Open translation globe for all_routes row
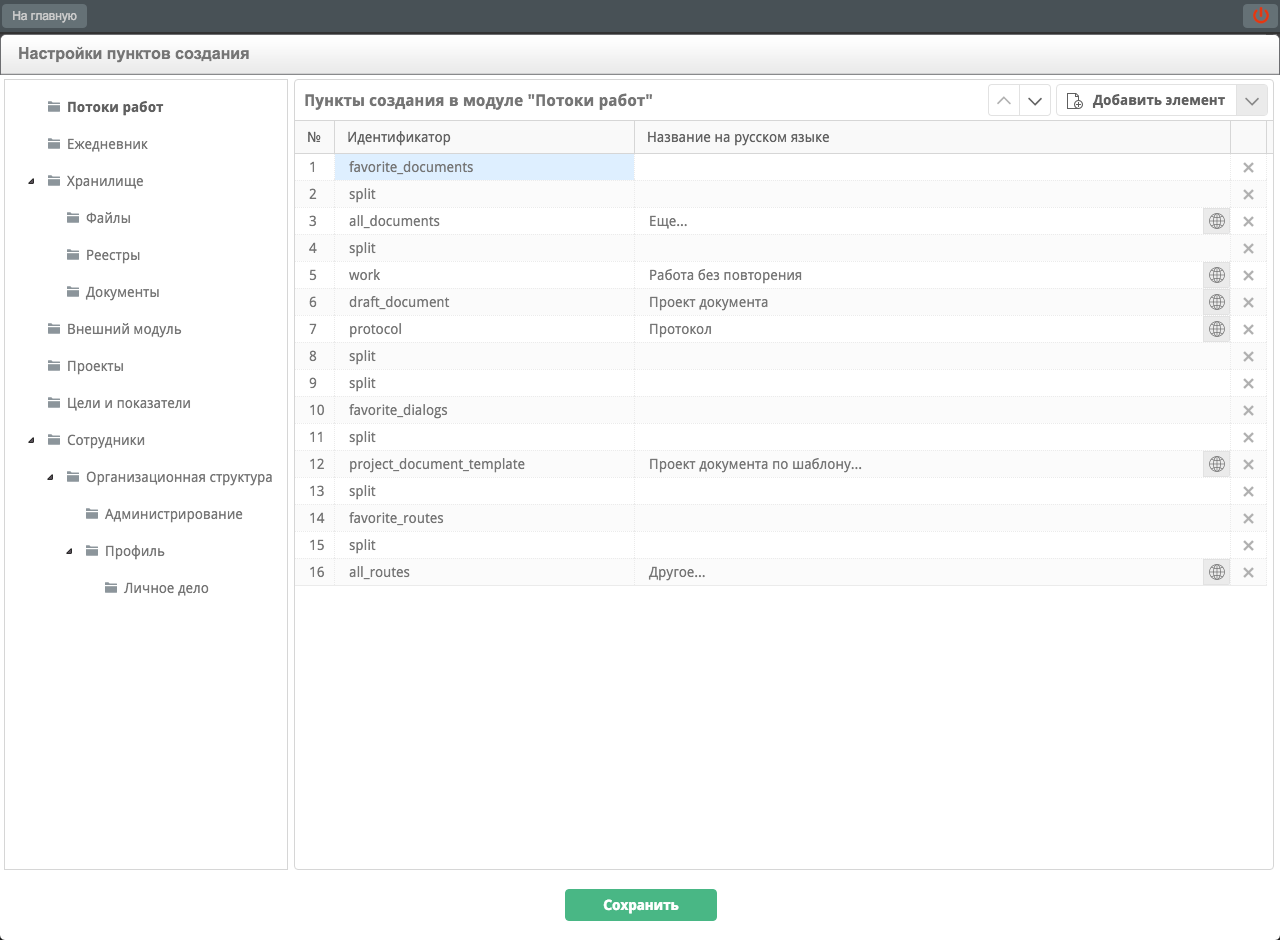The height and width of the screenshot is (940, 1280). tap(1216, 572)
